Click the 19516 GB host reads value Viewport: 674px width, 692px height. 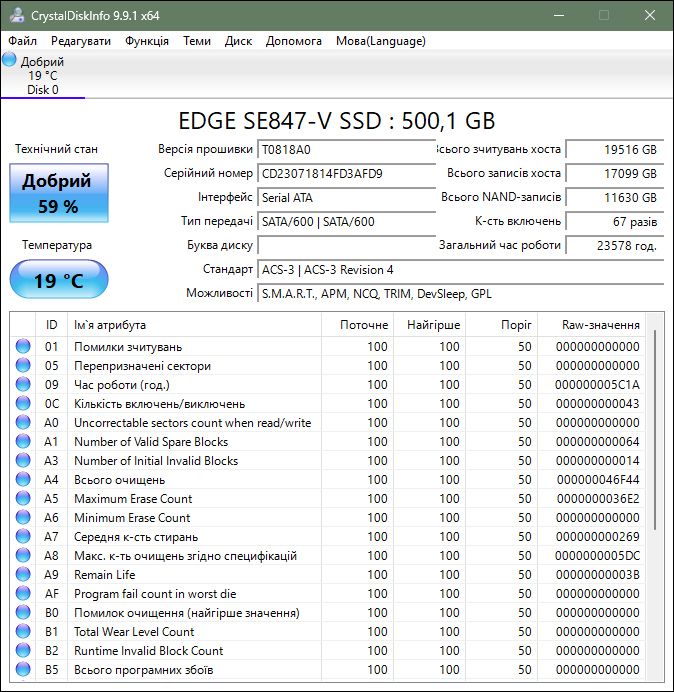tap(615, 150)
